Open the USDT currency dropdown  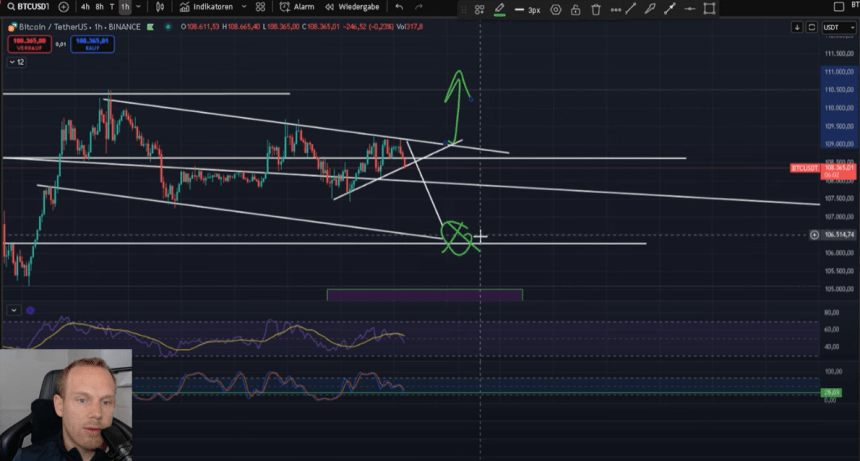839,27
